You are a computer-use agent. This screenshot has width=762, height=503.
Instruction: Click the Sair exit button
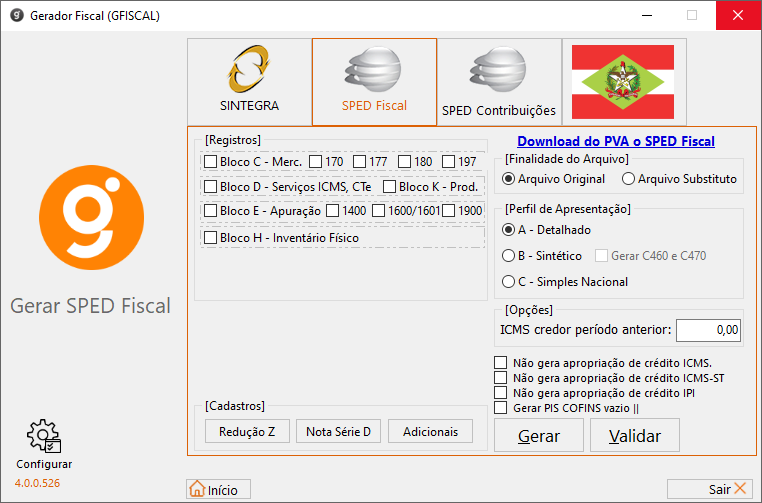(710, 489)
